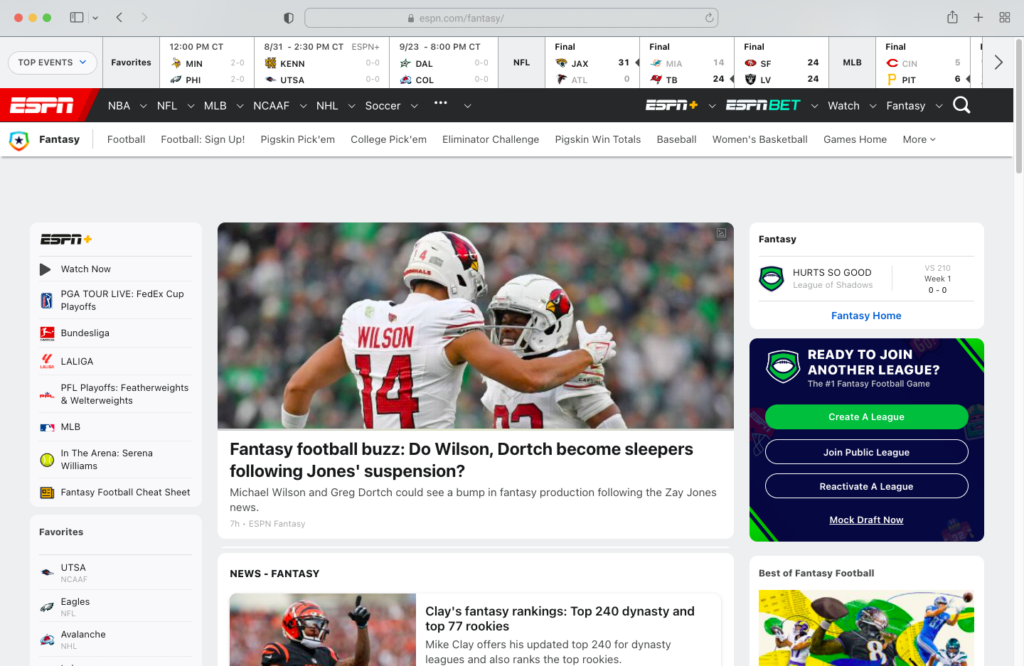Expand the Soccer menu chevron

click(414, 106)
